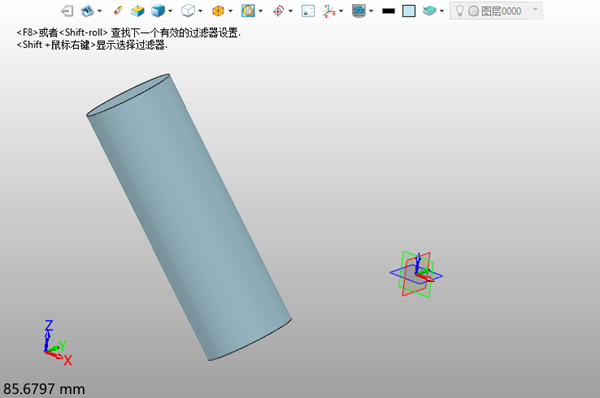This screenshot has height=398, width=600.
Task: Click the coordinate axes icon in toolbar
Action: coord(329,11)
